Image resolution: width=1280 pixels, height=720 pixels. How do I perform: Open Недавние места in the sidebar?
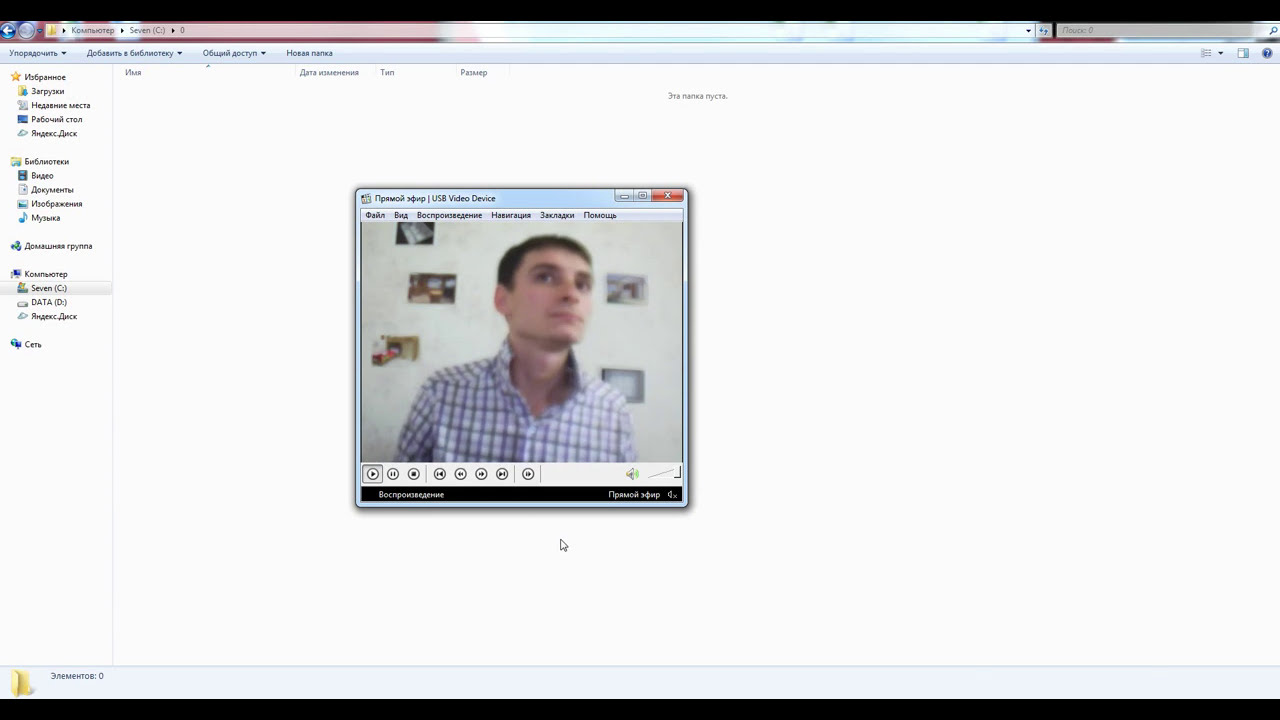click(x=60, y=105)
